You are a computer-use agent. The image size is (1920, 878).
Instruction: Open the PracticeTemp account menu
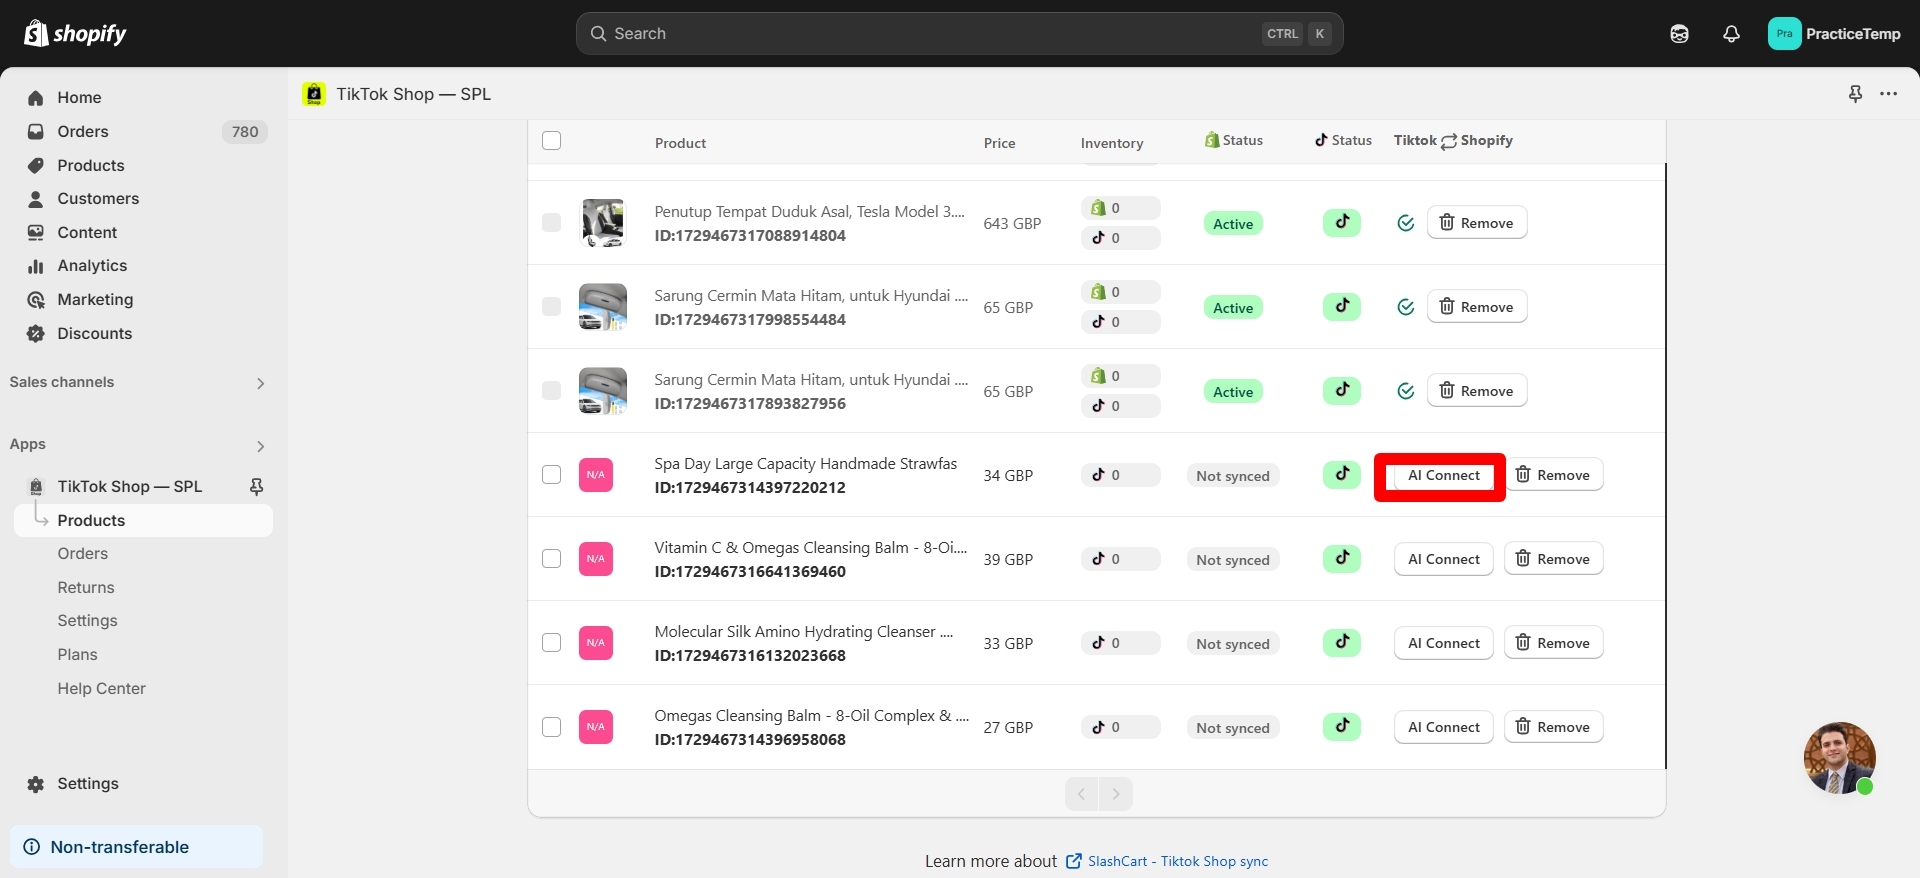[1834, 34]
